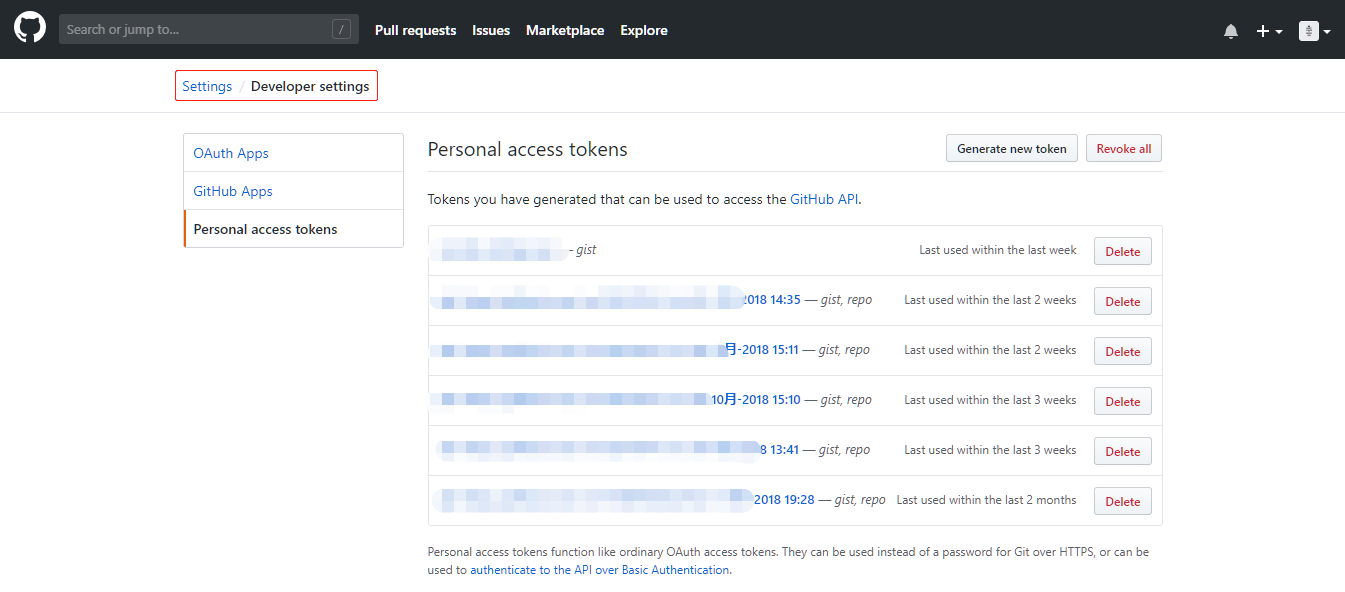Open the GitHub API link

pos(824,199)
